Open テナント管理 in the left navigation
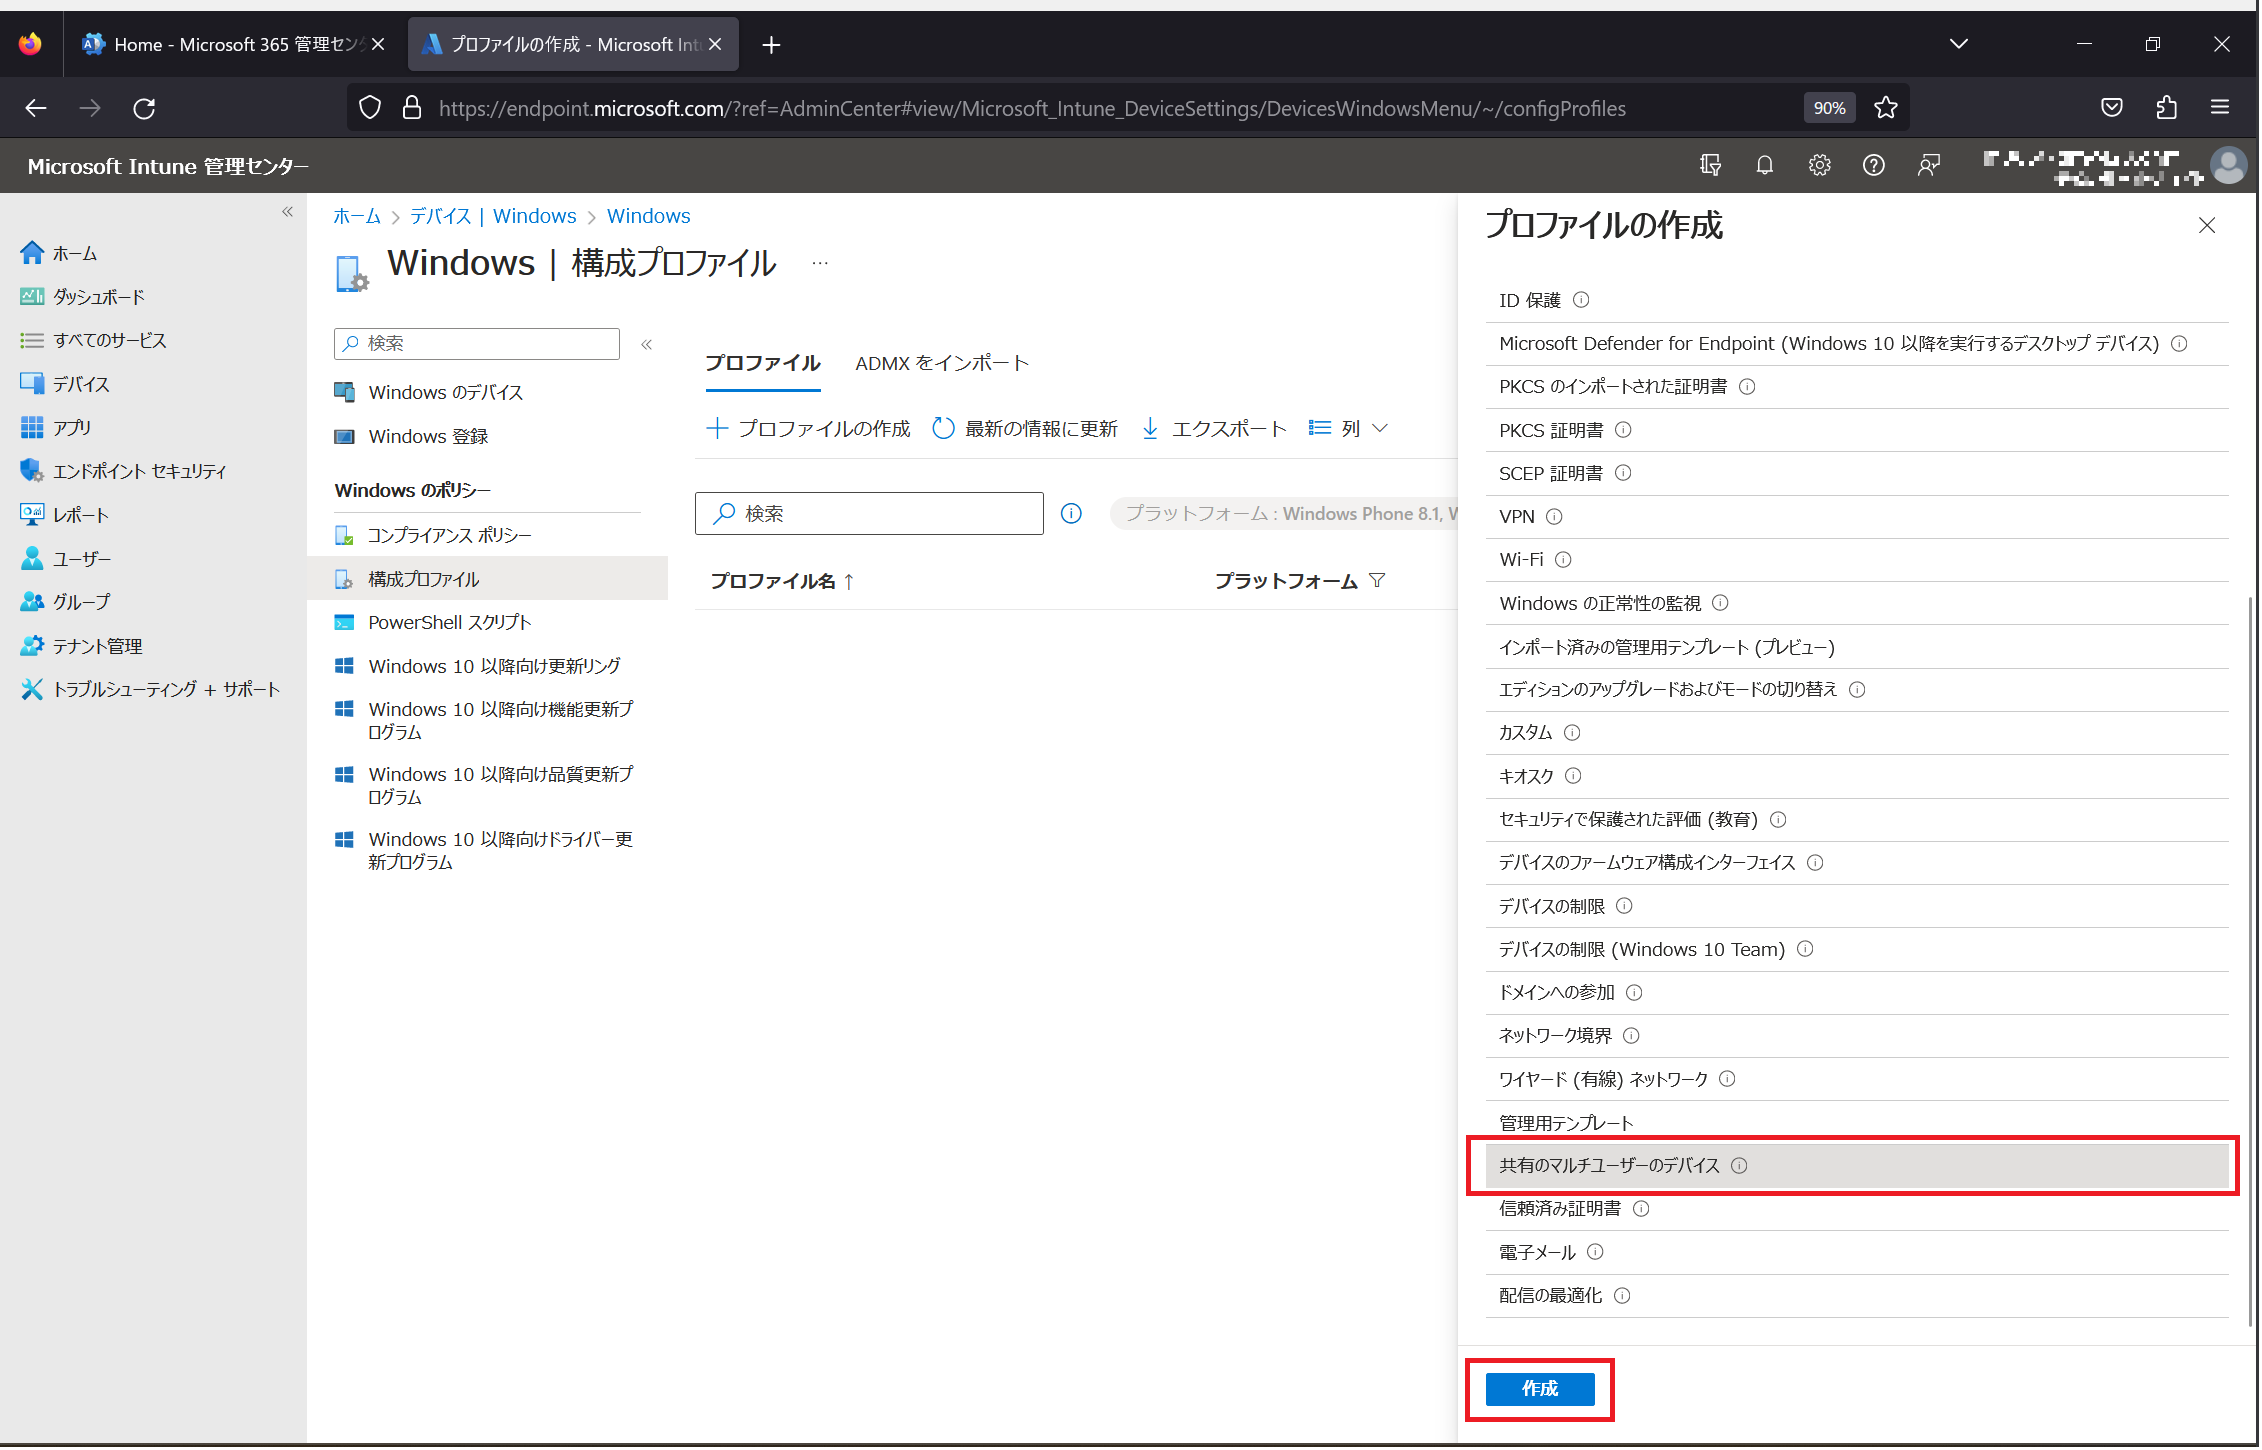The height and width of the screenshot is (1450, 2262). point(82,647)
